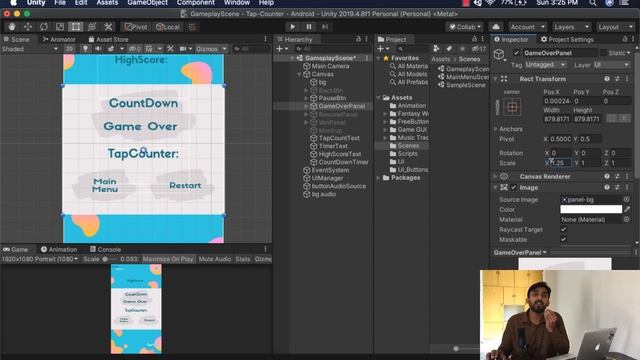Open the Untagged Tag dropdown
640x360 pixels.
[x=546, y=65]
